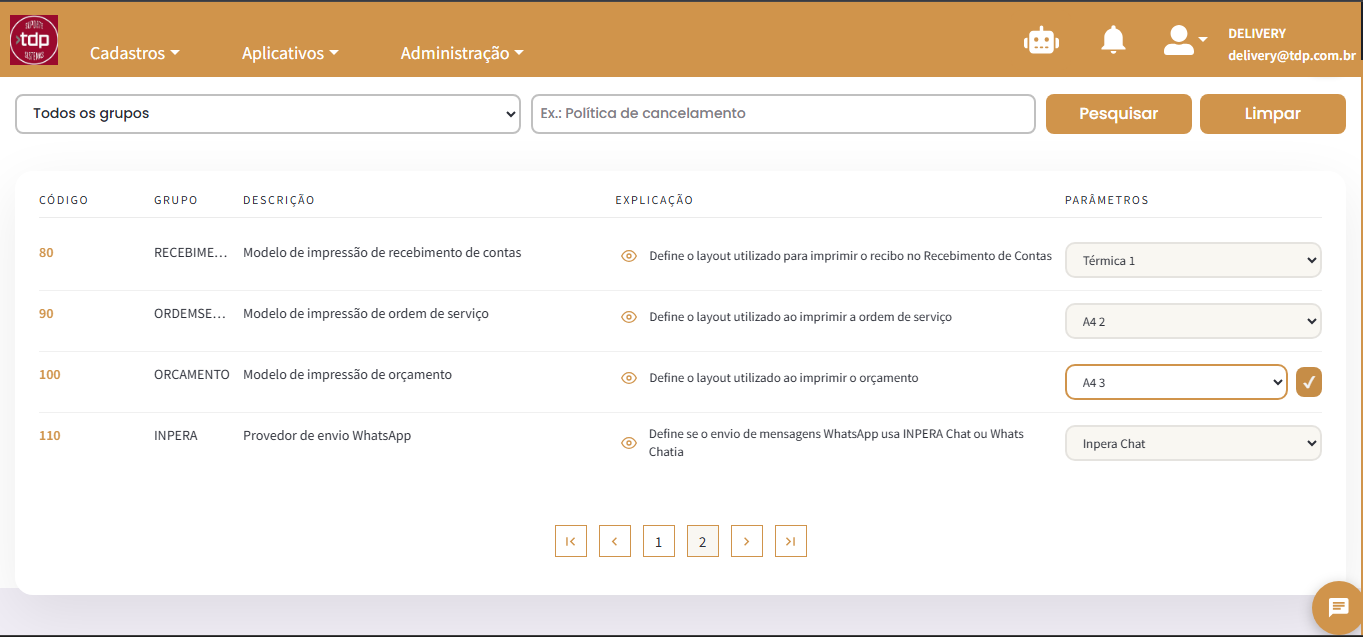Select page 2 in pagination

coord(702,541)
